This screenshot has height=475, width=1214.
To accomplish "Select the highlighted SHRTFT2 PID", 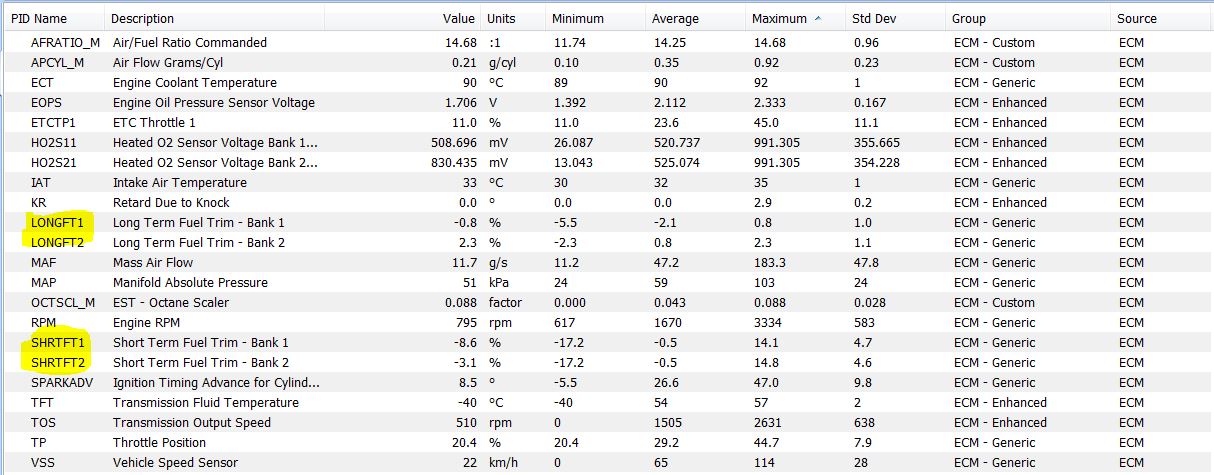I will click(x=58, y=362).
